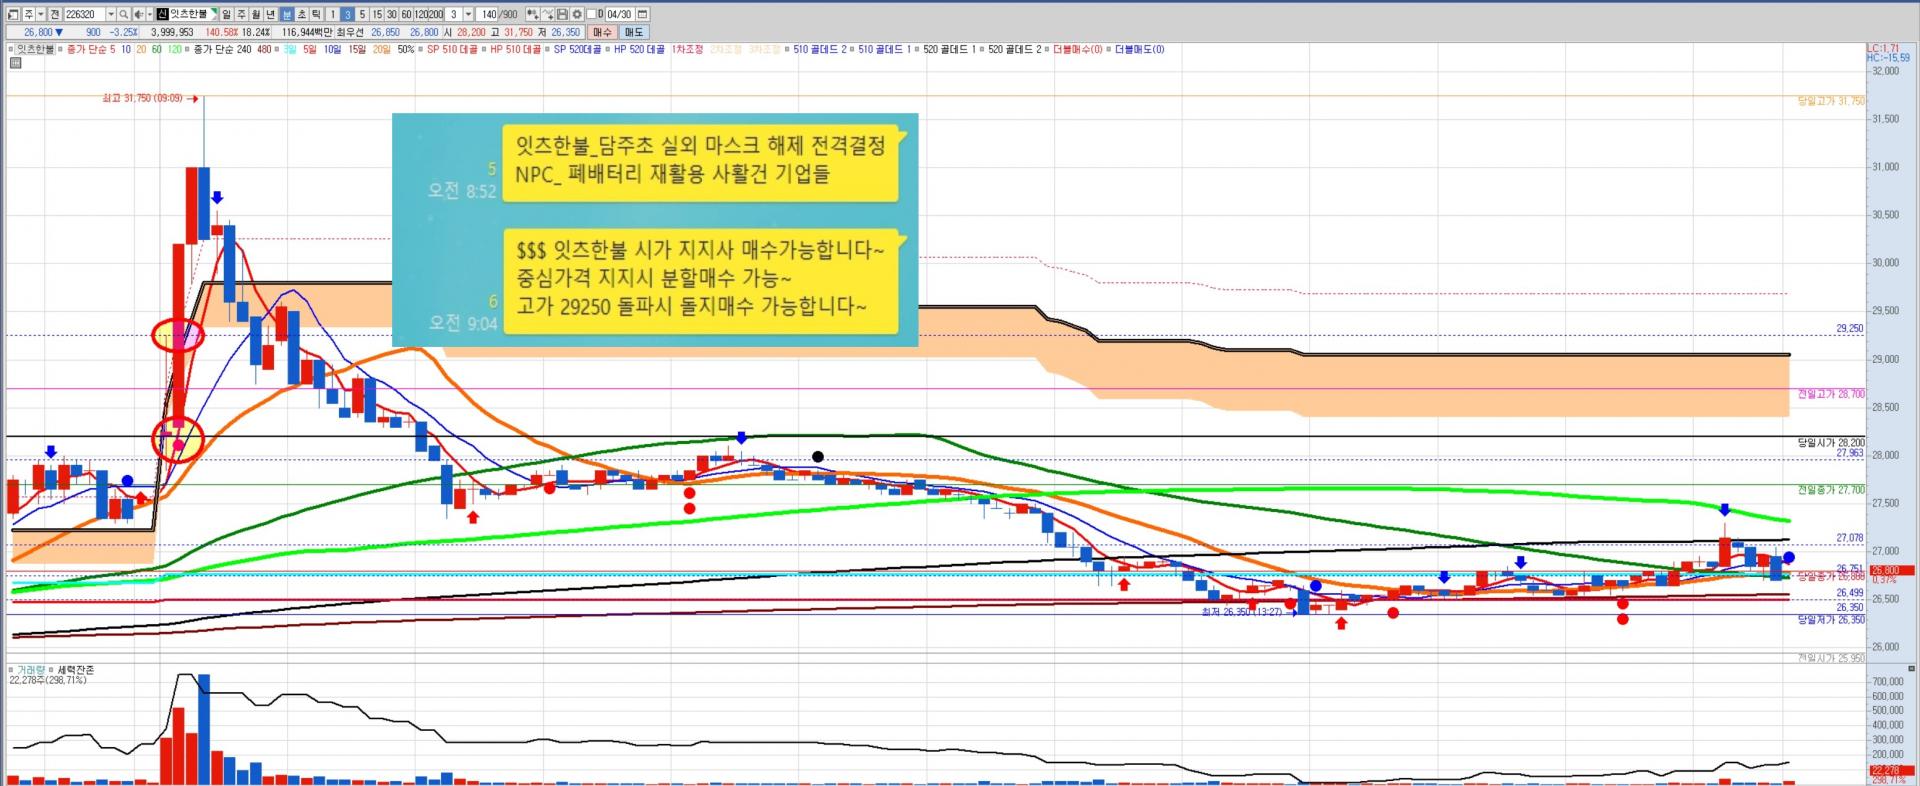Toggle the SP 510 대골 indicator marker
Viewport: 1920px width, 786px height.
tap(422, 49)
